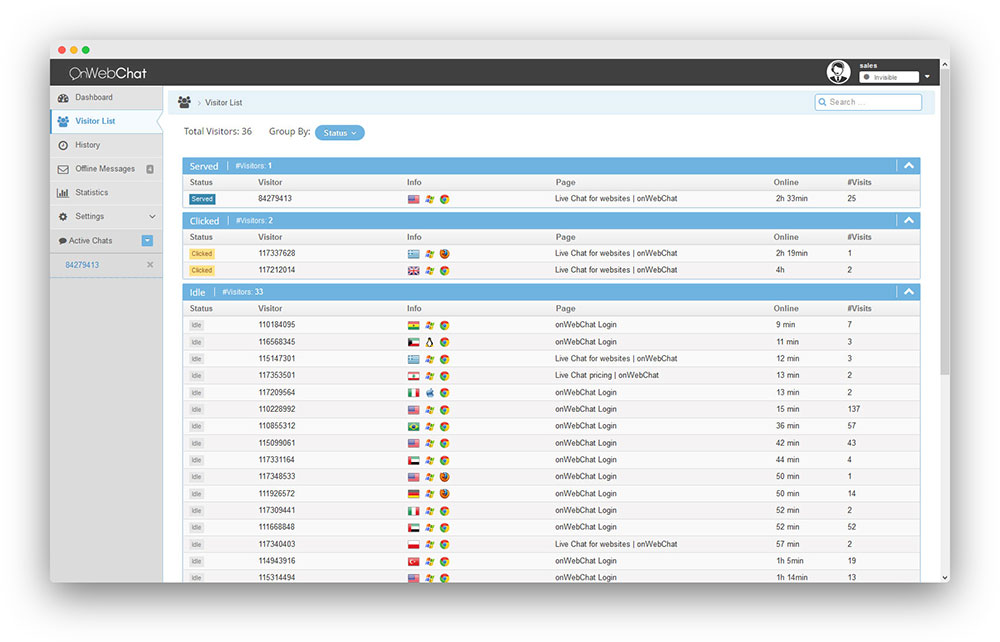This screenshot has height=642, width=1000.
Task: Collapse the Idle group
Action: 909,292
